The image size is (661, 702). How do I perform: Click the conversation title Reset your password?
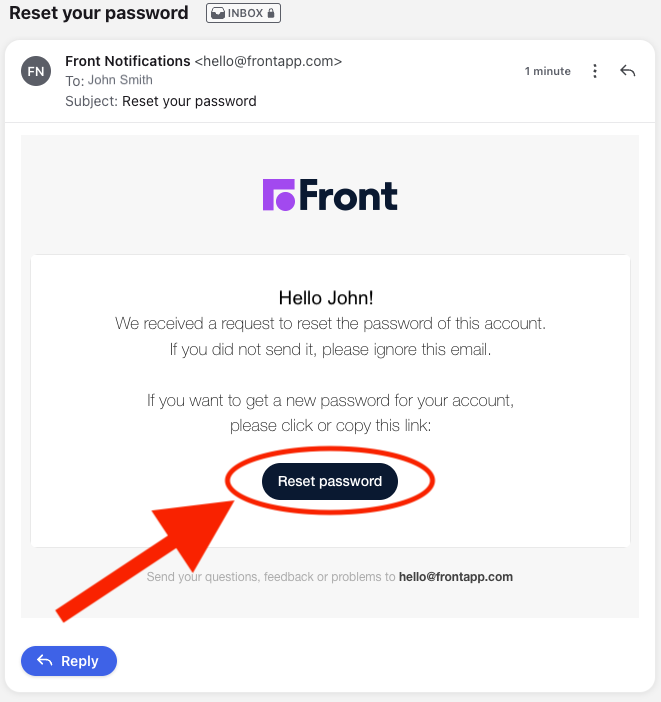tap(98, 13)
